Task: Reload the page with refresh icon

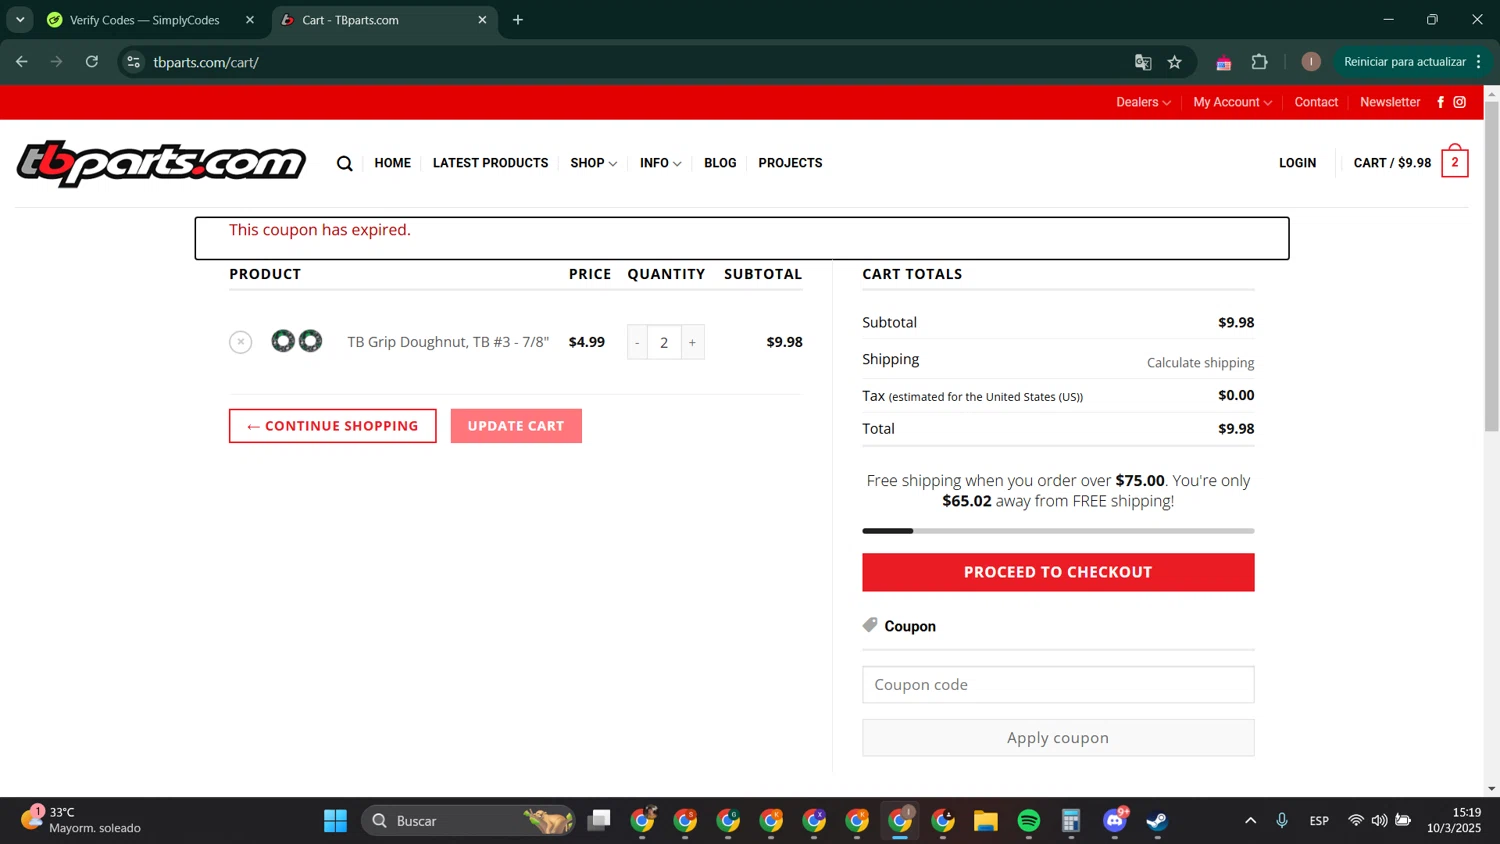Action: (x=92, y=62)
